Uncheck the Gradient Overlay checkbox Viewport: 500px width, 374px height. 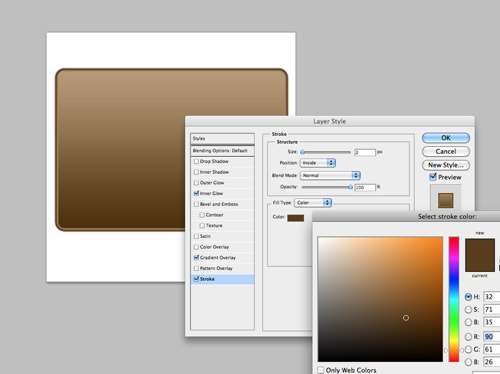pos(196,258)
